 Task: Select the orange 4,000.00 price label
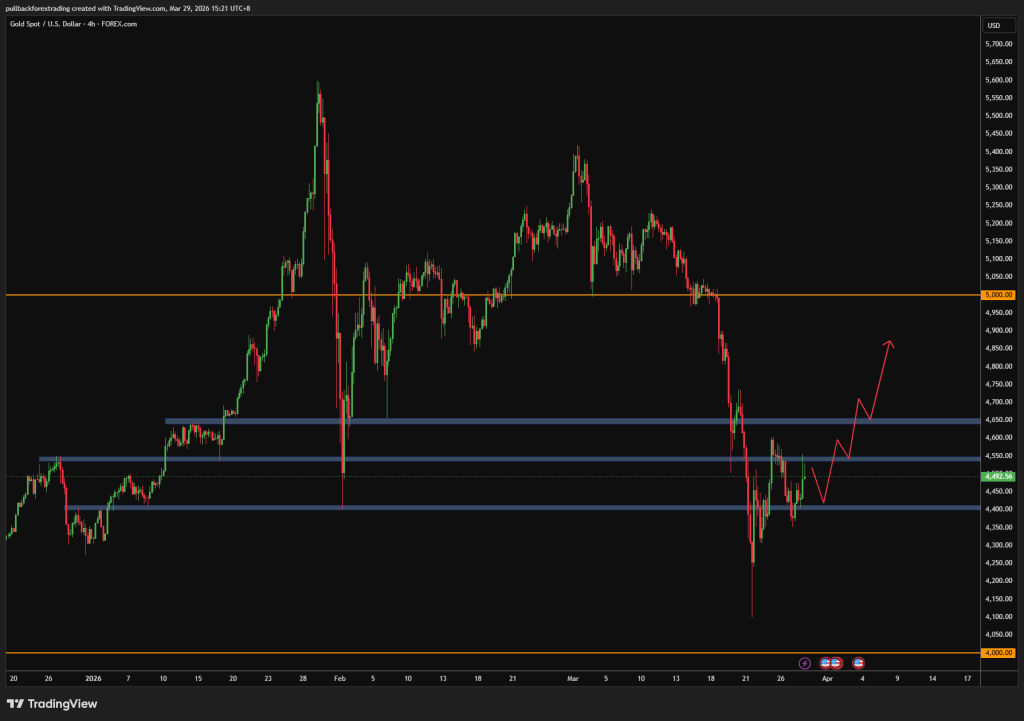click(x=998, y=653)
